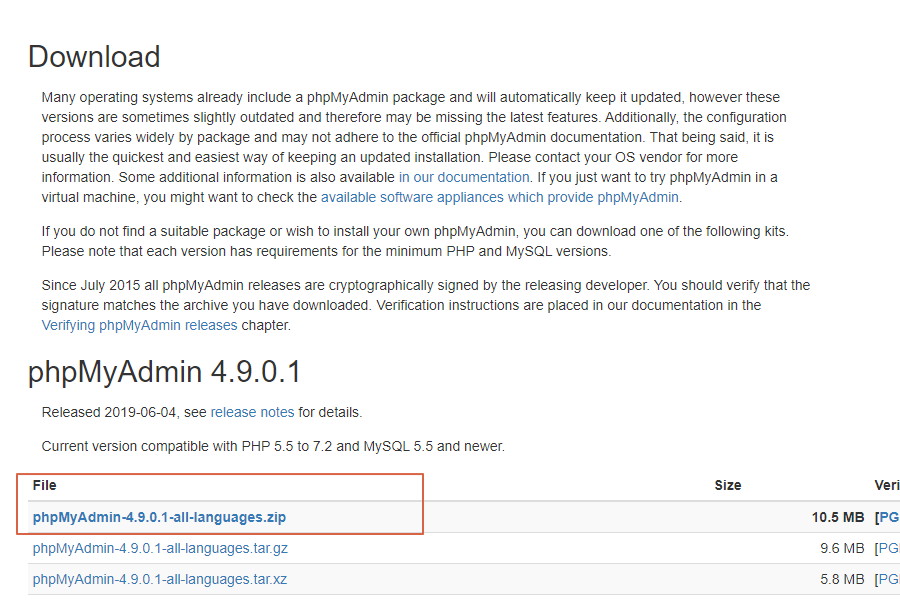Open PGP signature link for tar.gz row
This screenshot has width=900, height=600.
point(888,548)
